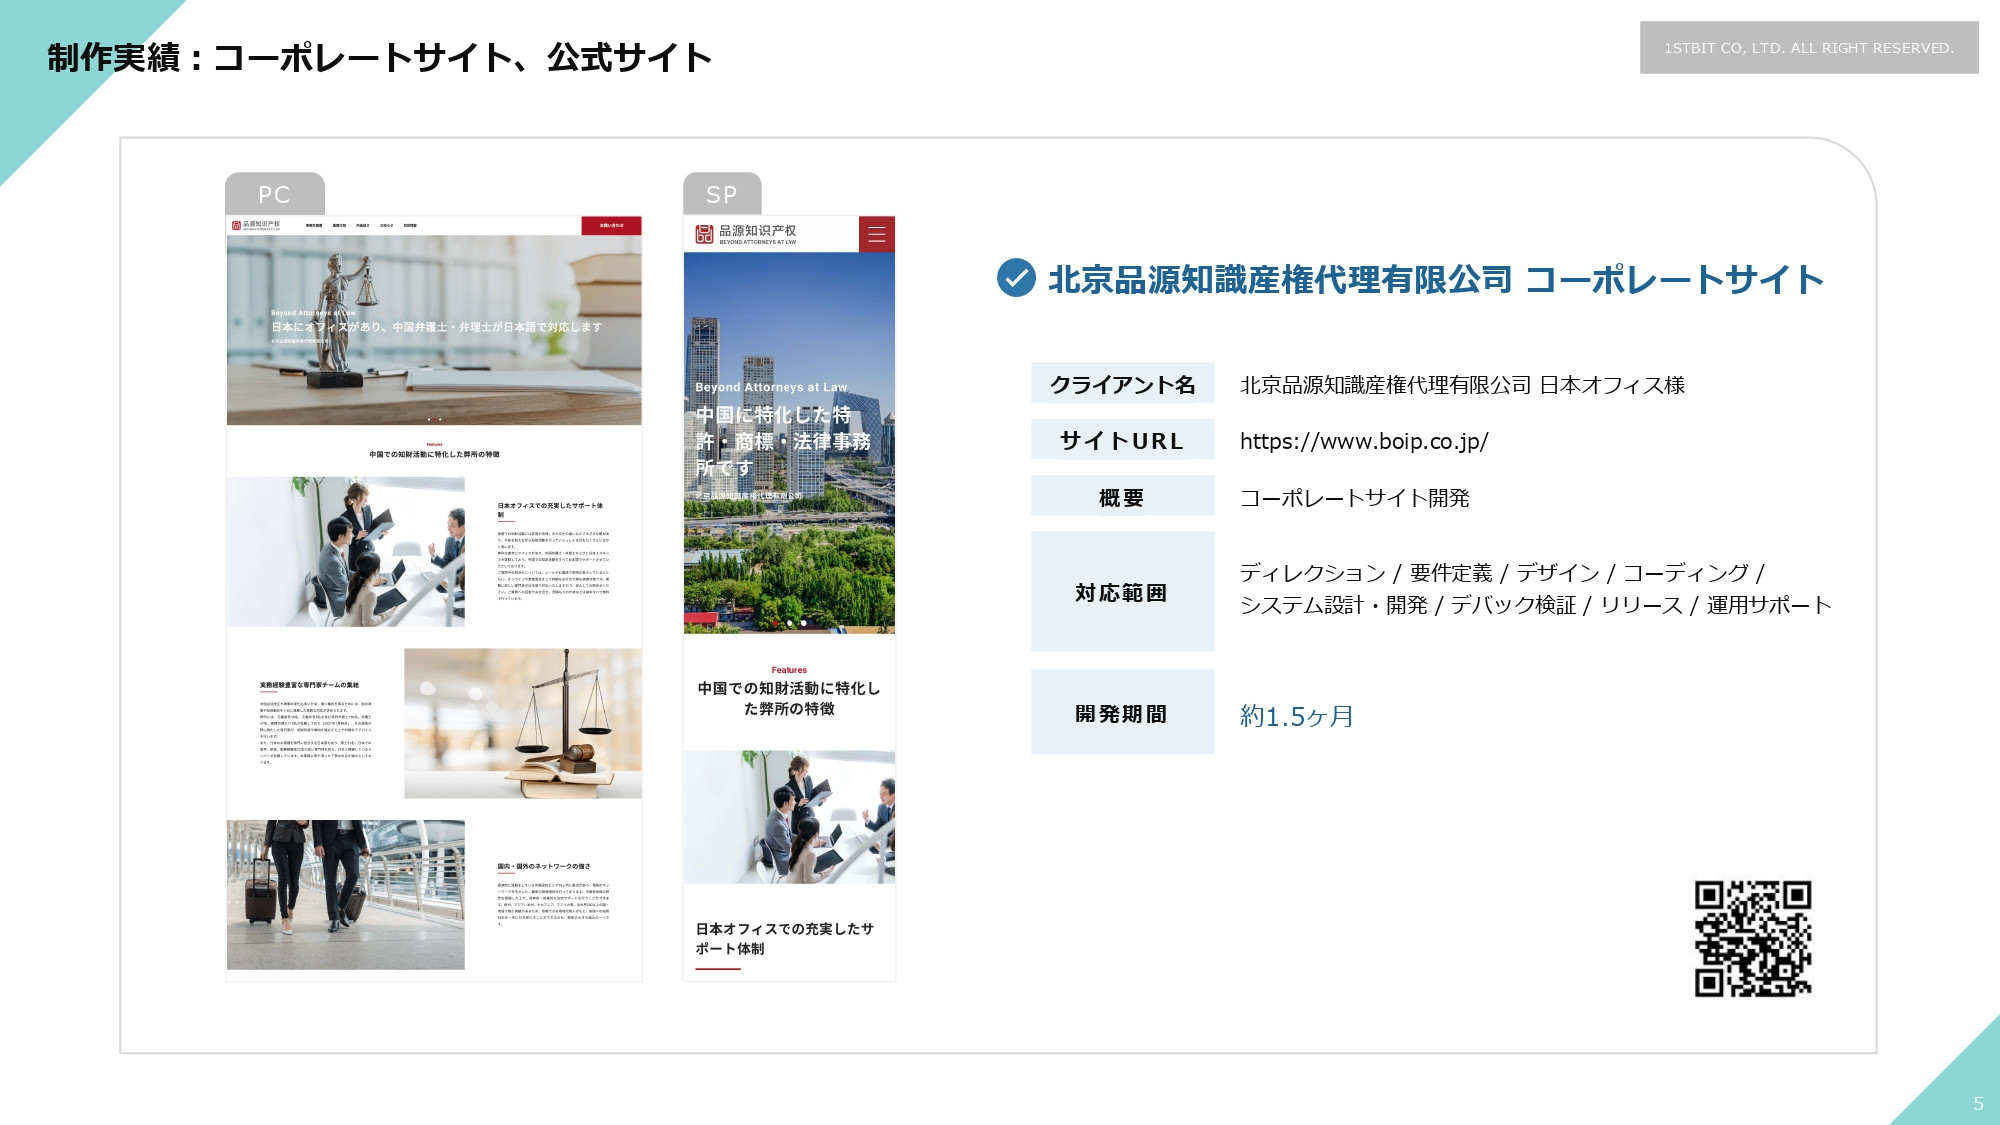This screenshot has height=1125, width=2000.
Task: Click the 開発期間 table header cell
Action: (1122, 713)
